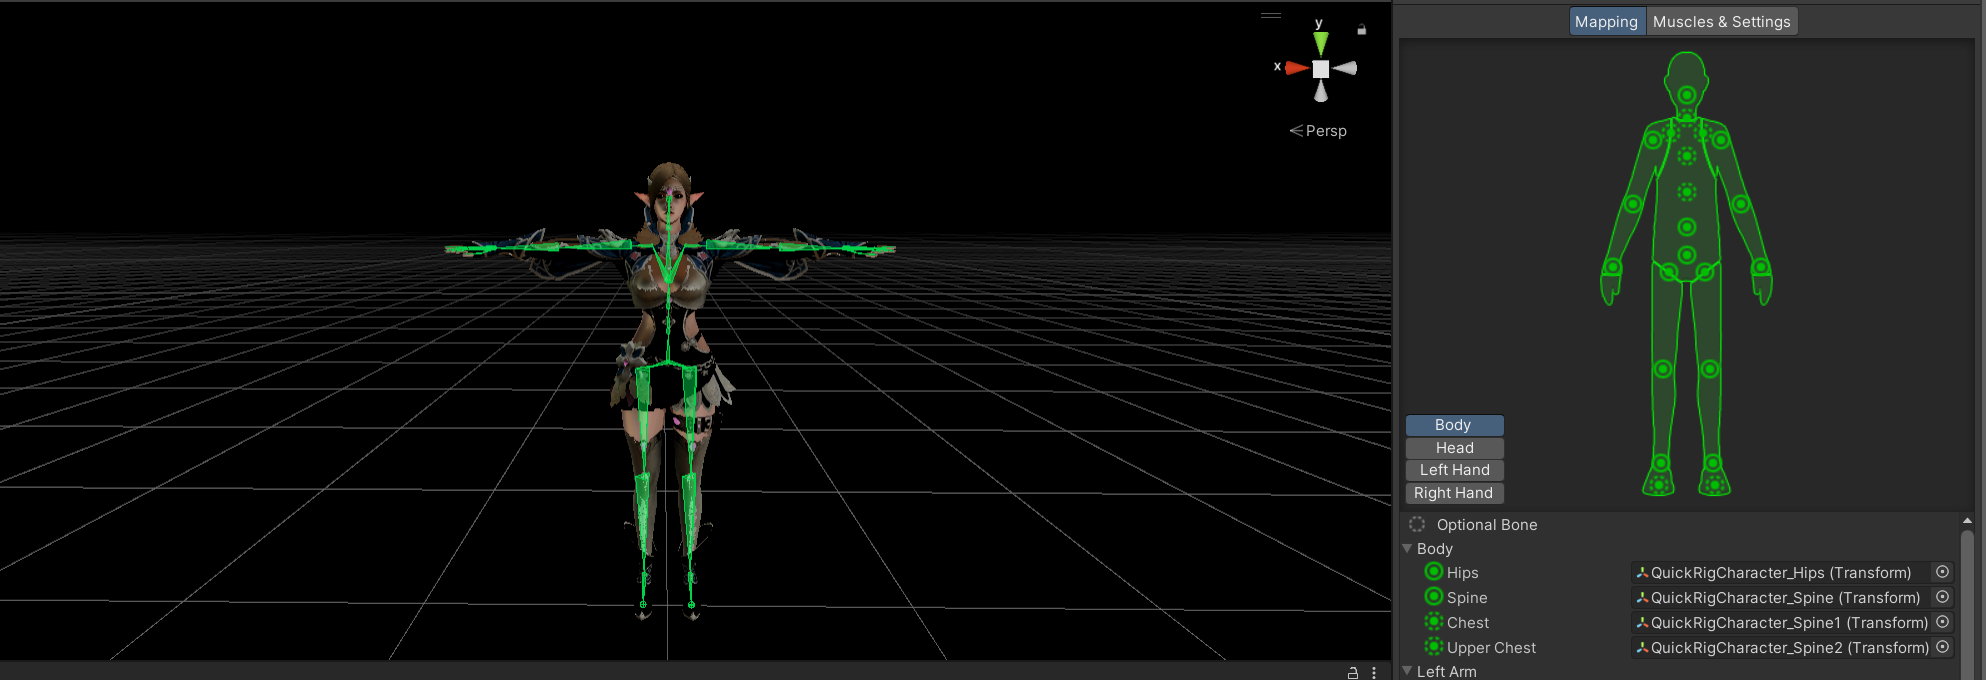Switch to Muscles & Settings tab

click(1722, 22)
